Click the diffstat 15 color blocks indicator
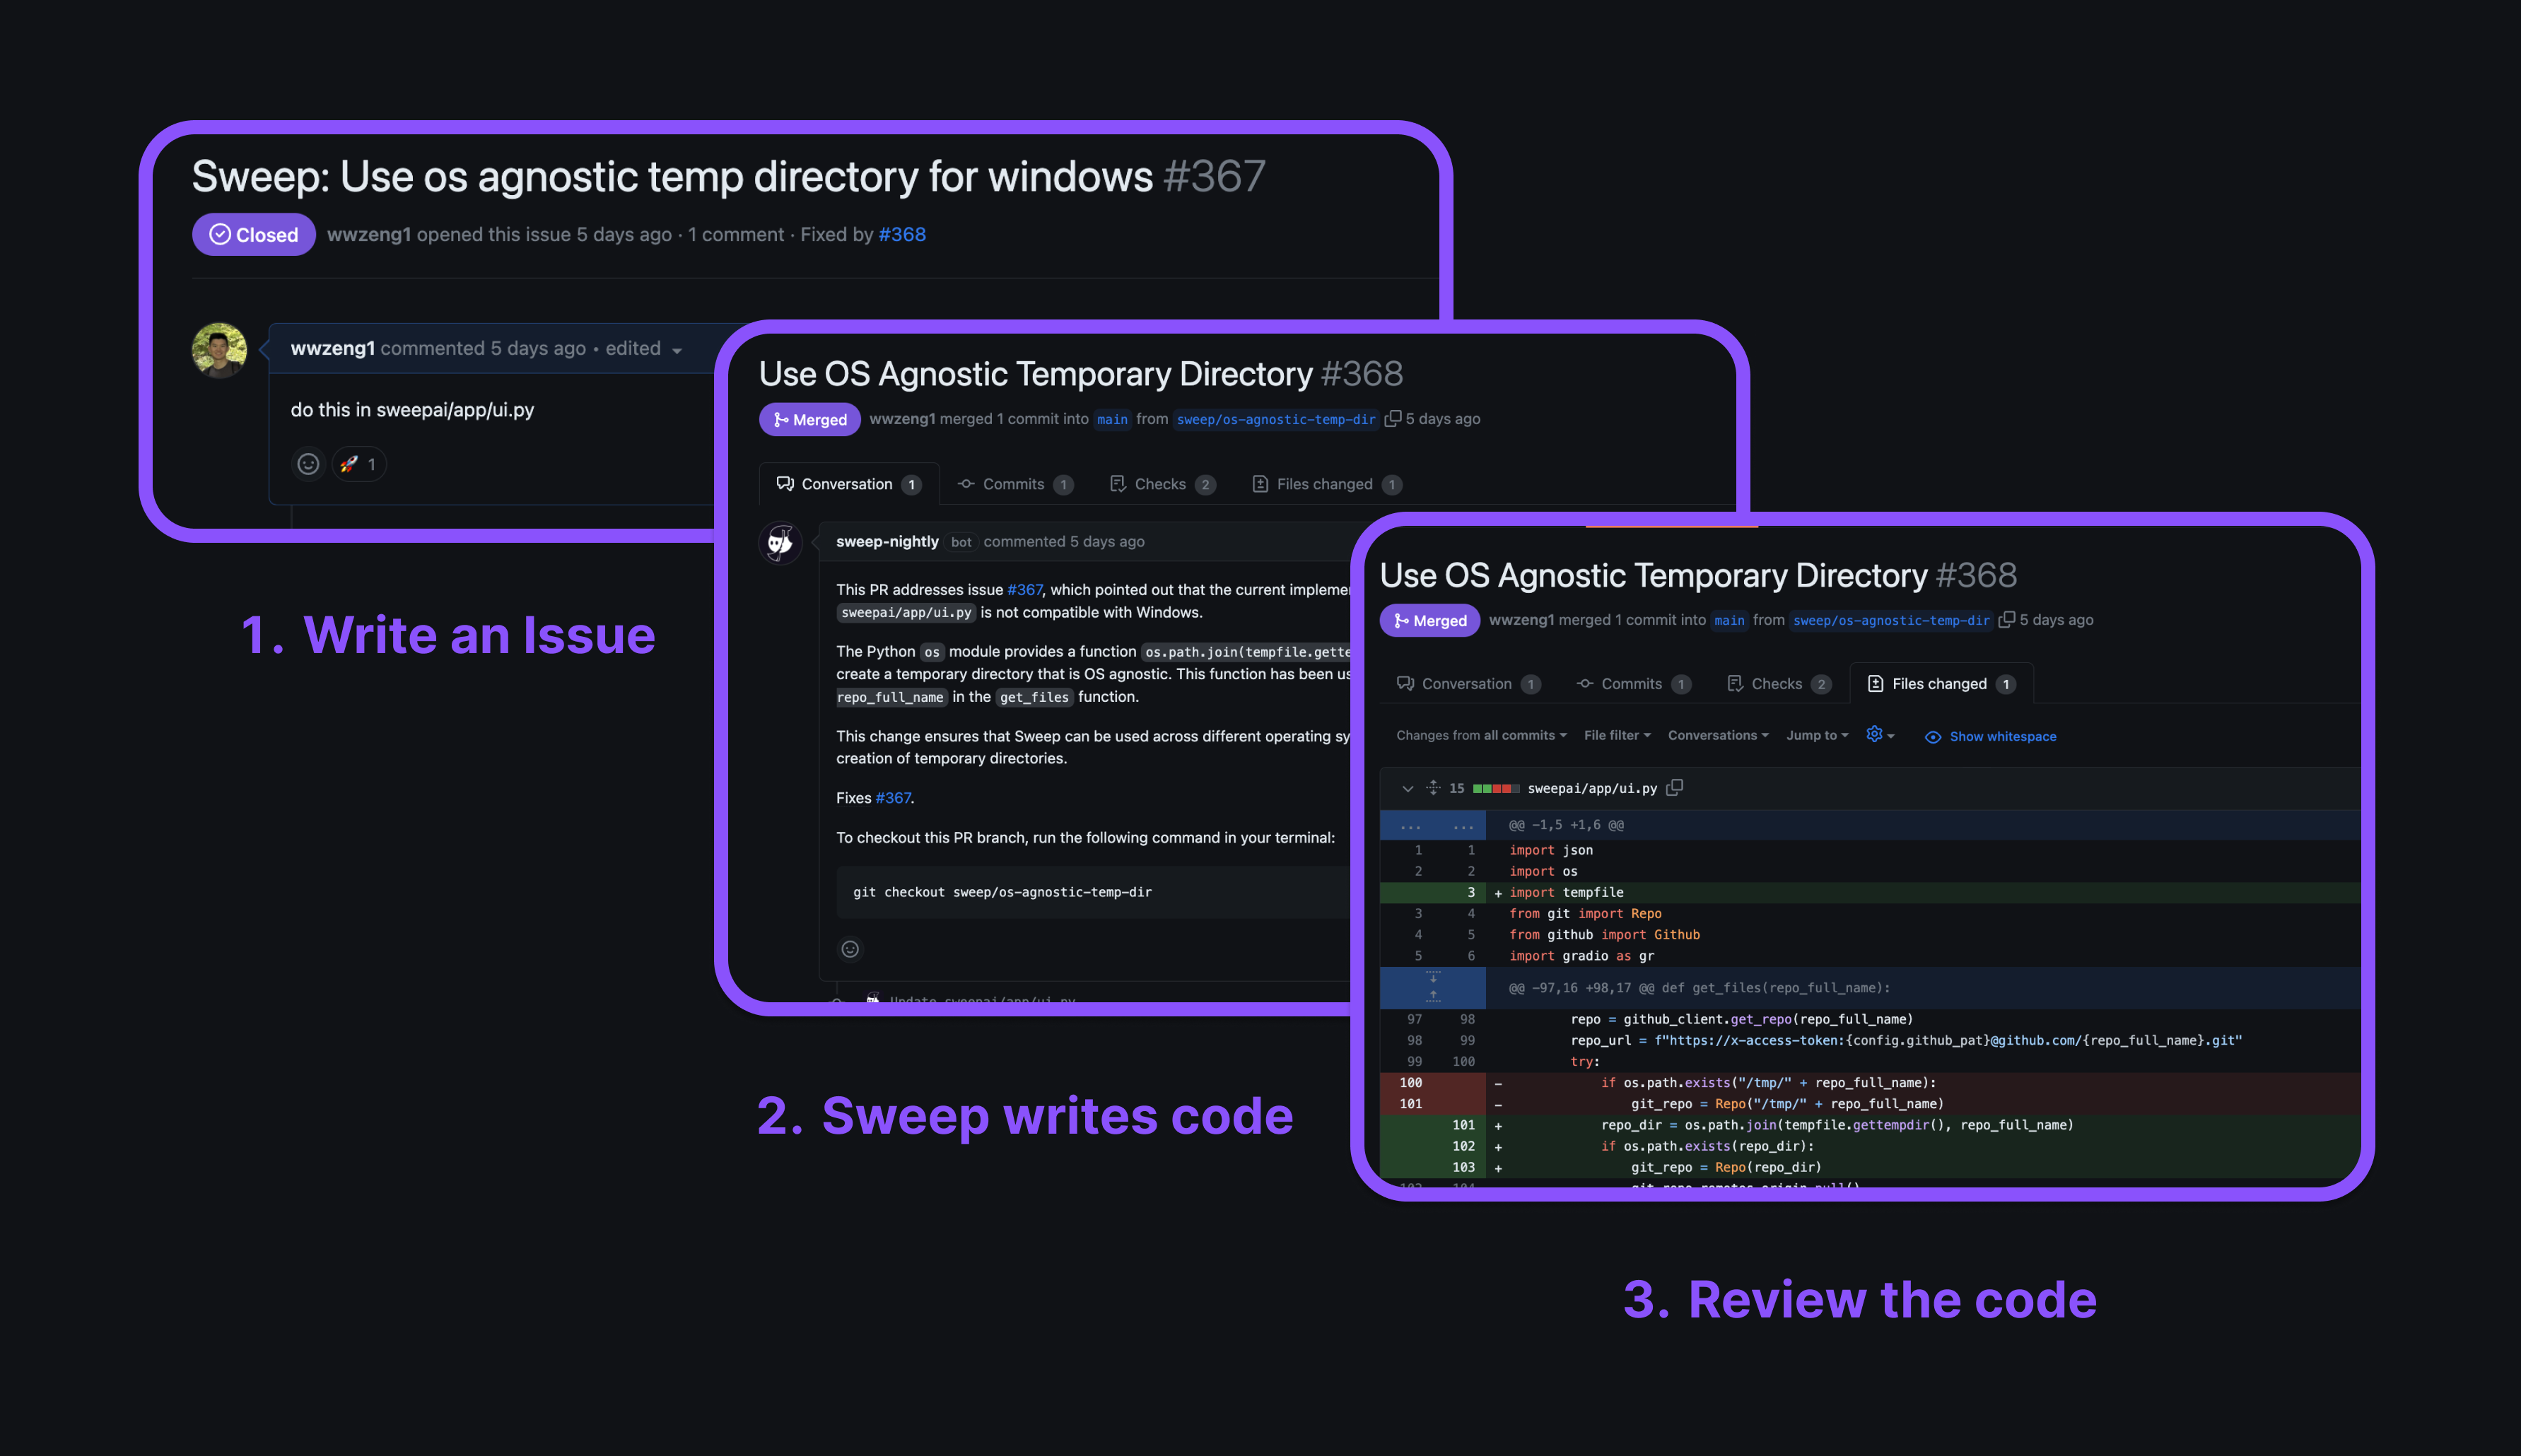Screen dimensions: 2521x1456 (1496, 788)
